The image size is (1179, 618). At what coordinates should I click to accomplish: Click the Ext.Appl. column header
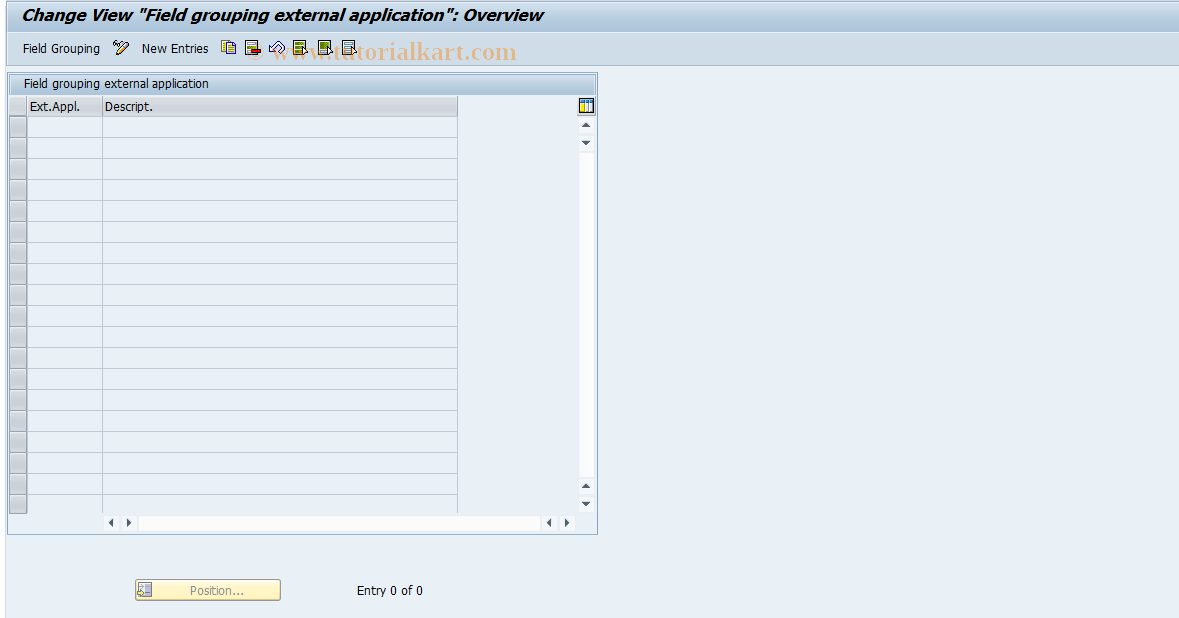pyautogui.click(x=65, y=107)
